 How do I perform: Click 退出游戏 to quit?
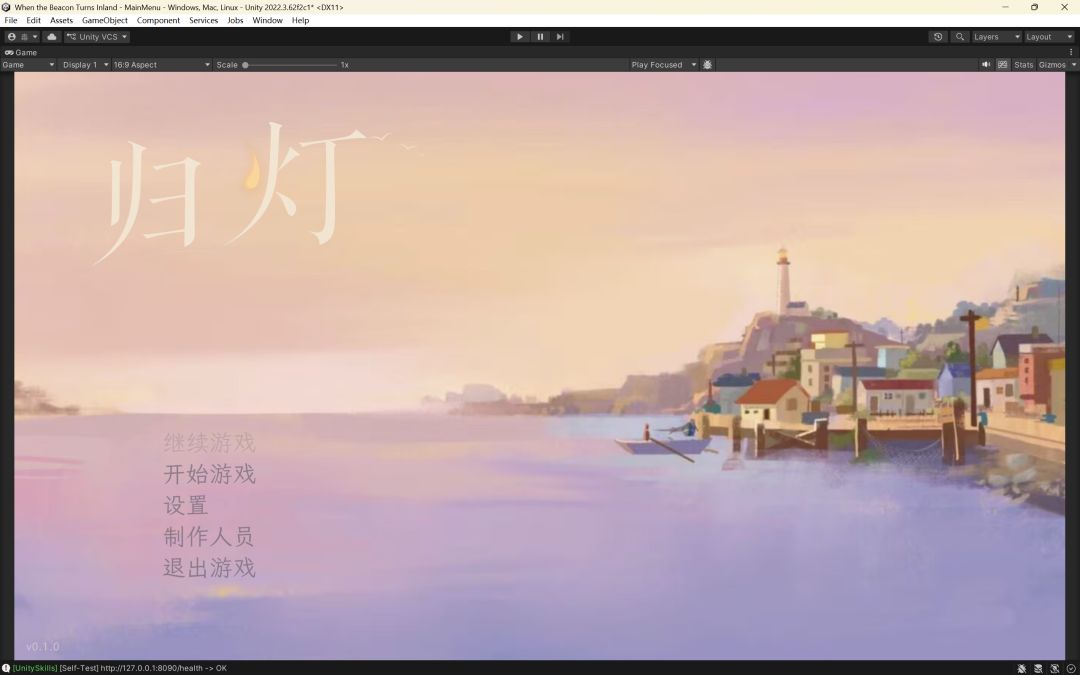209,568
